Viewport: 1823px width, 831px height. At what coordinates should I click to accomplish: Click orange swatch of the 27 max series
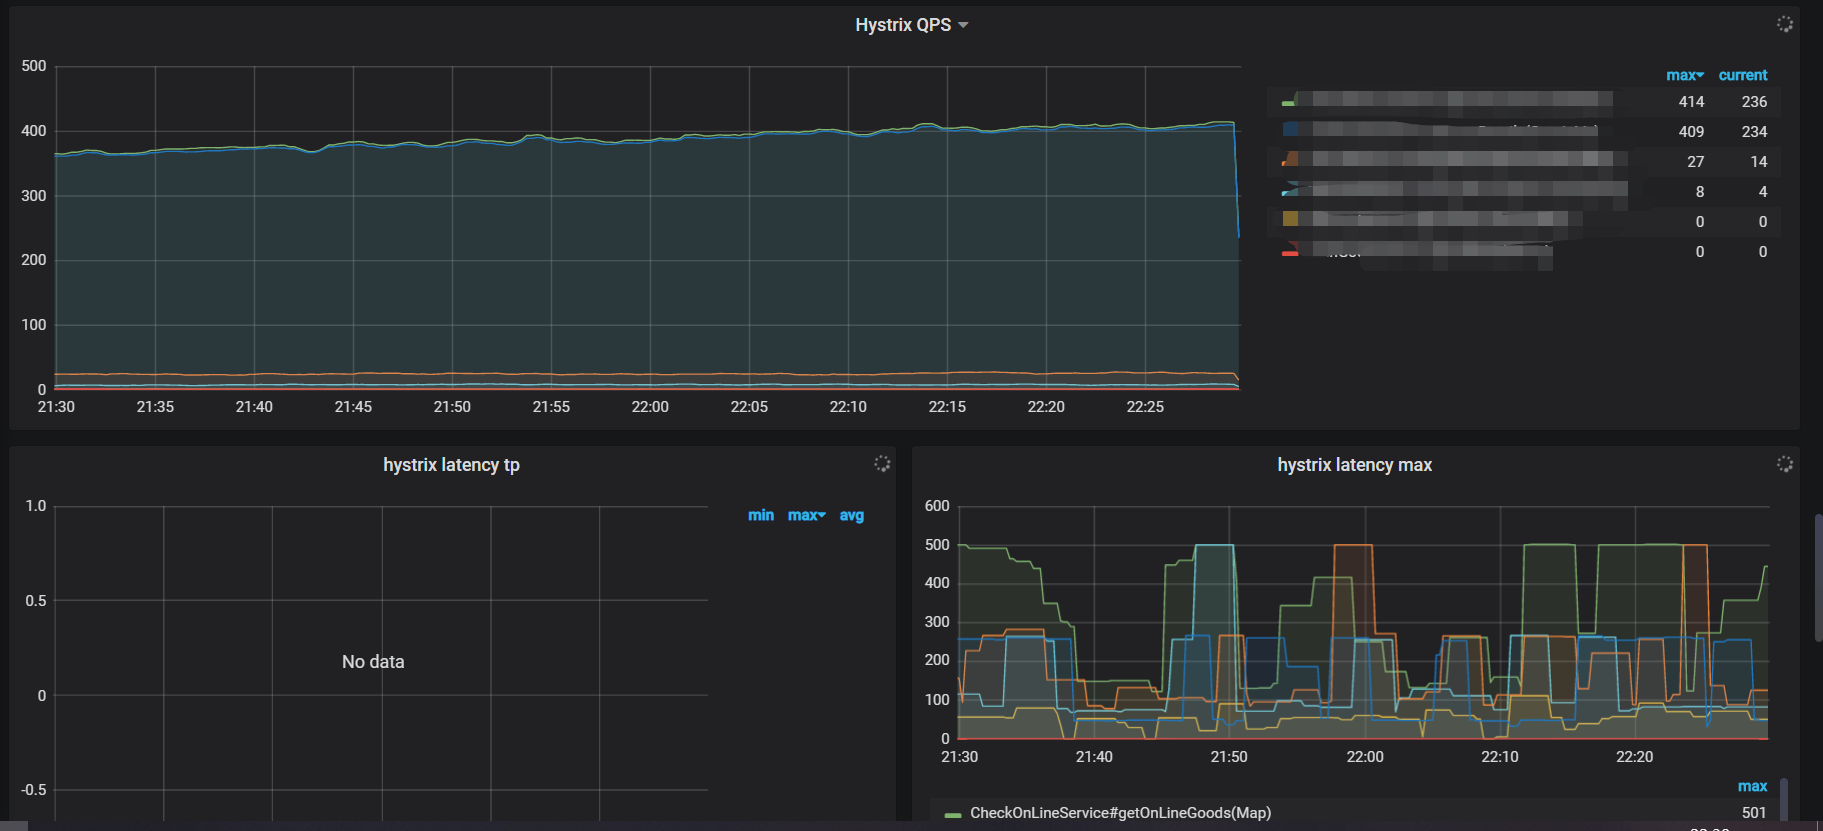click(1290, 160)
